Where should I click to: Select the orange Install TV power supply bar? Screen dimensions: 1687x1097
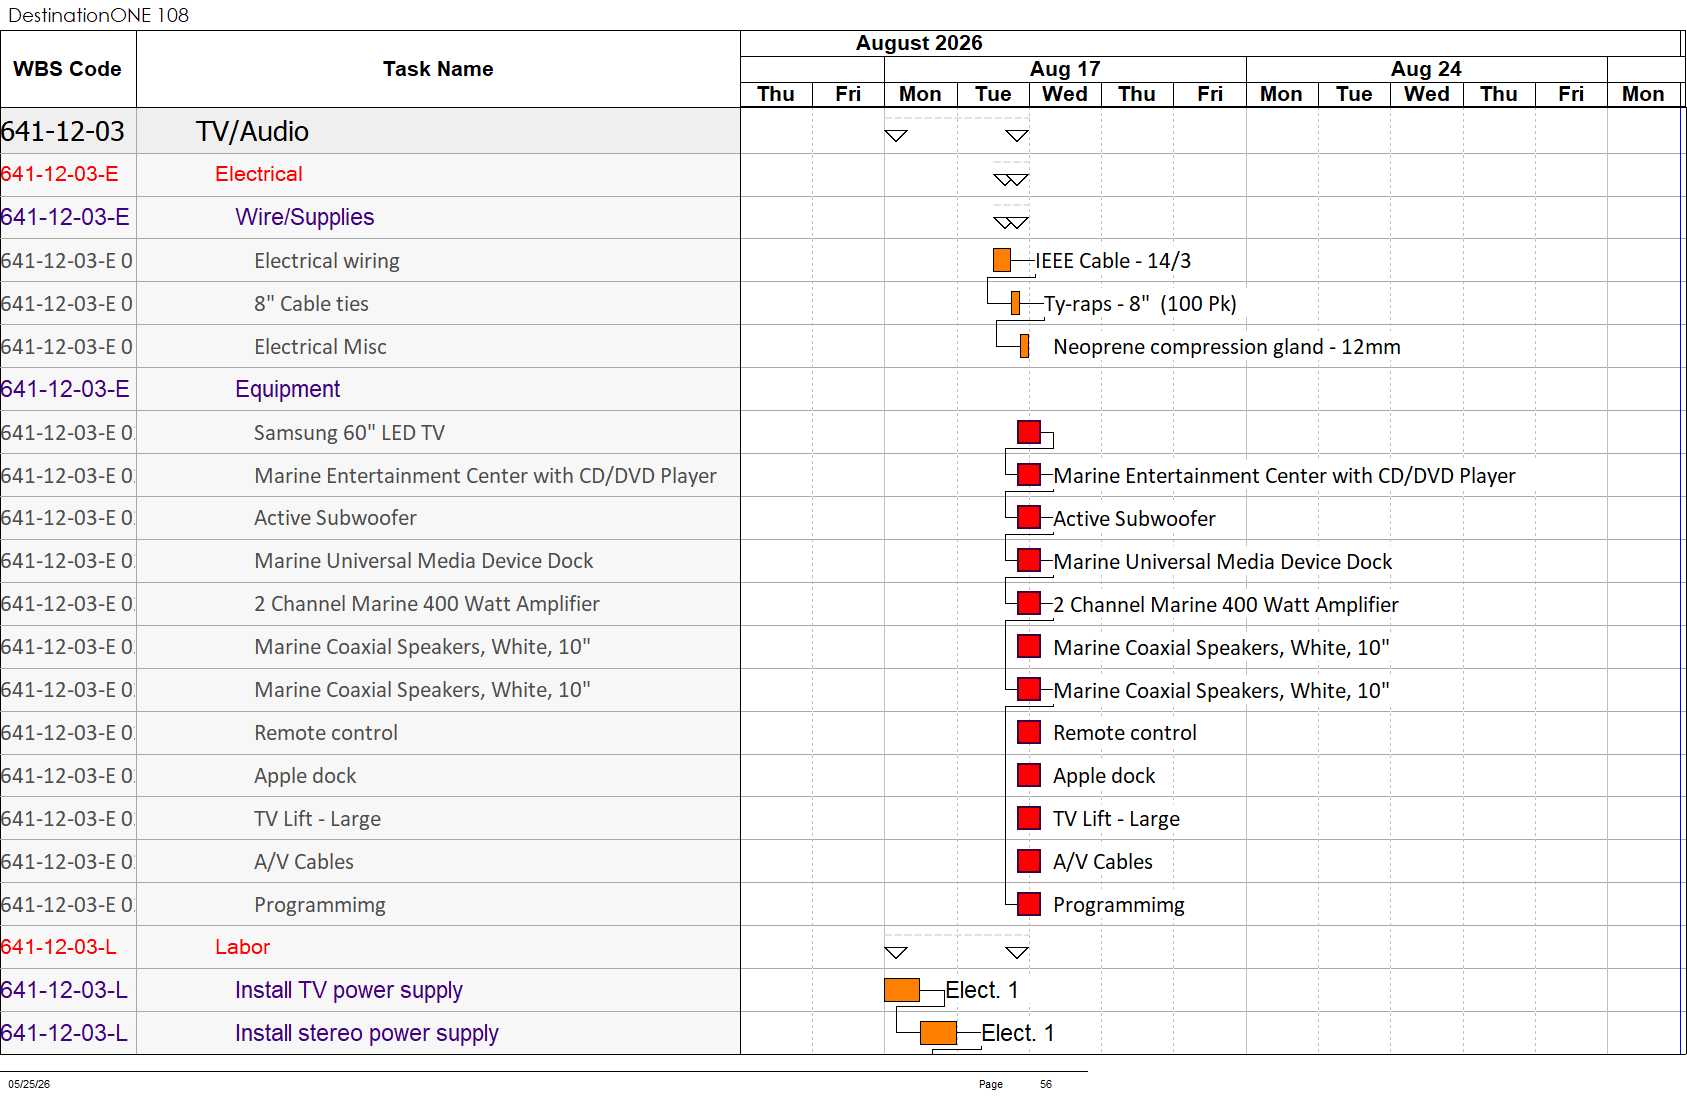[x=902, y=990]
